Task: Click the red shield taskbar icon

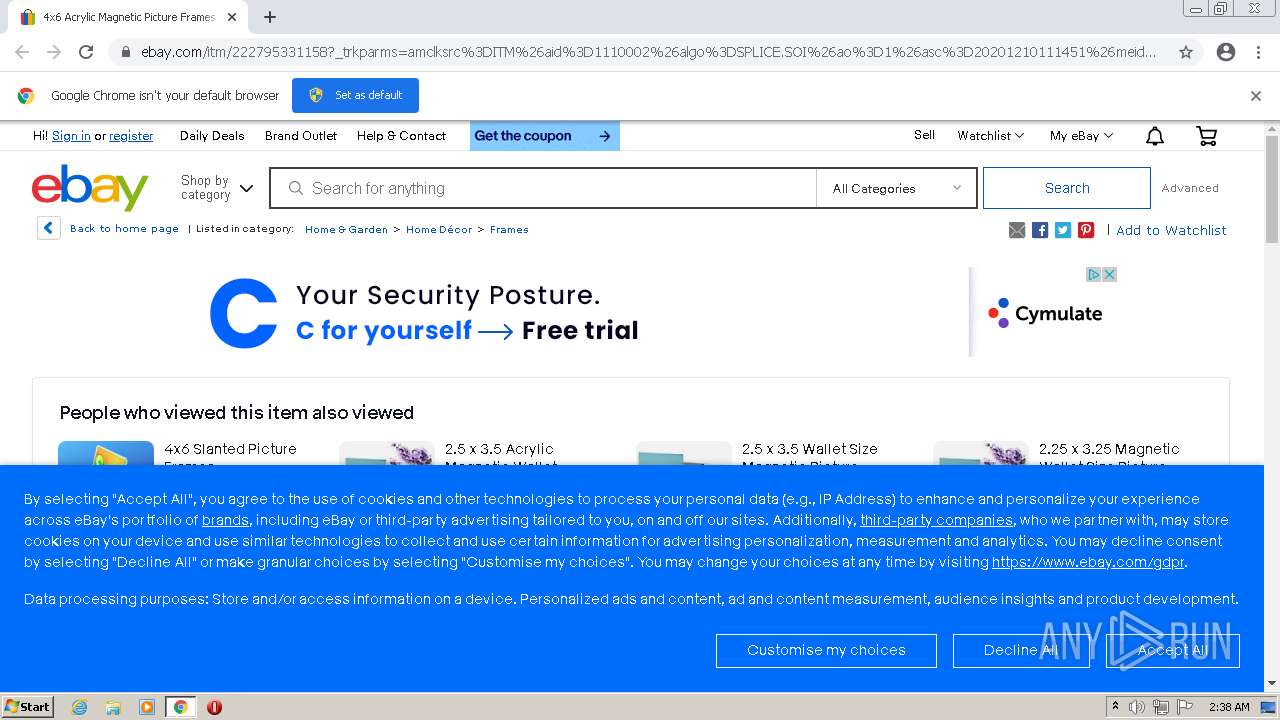Action: [214, 707]
